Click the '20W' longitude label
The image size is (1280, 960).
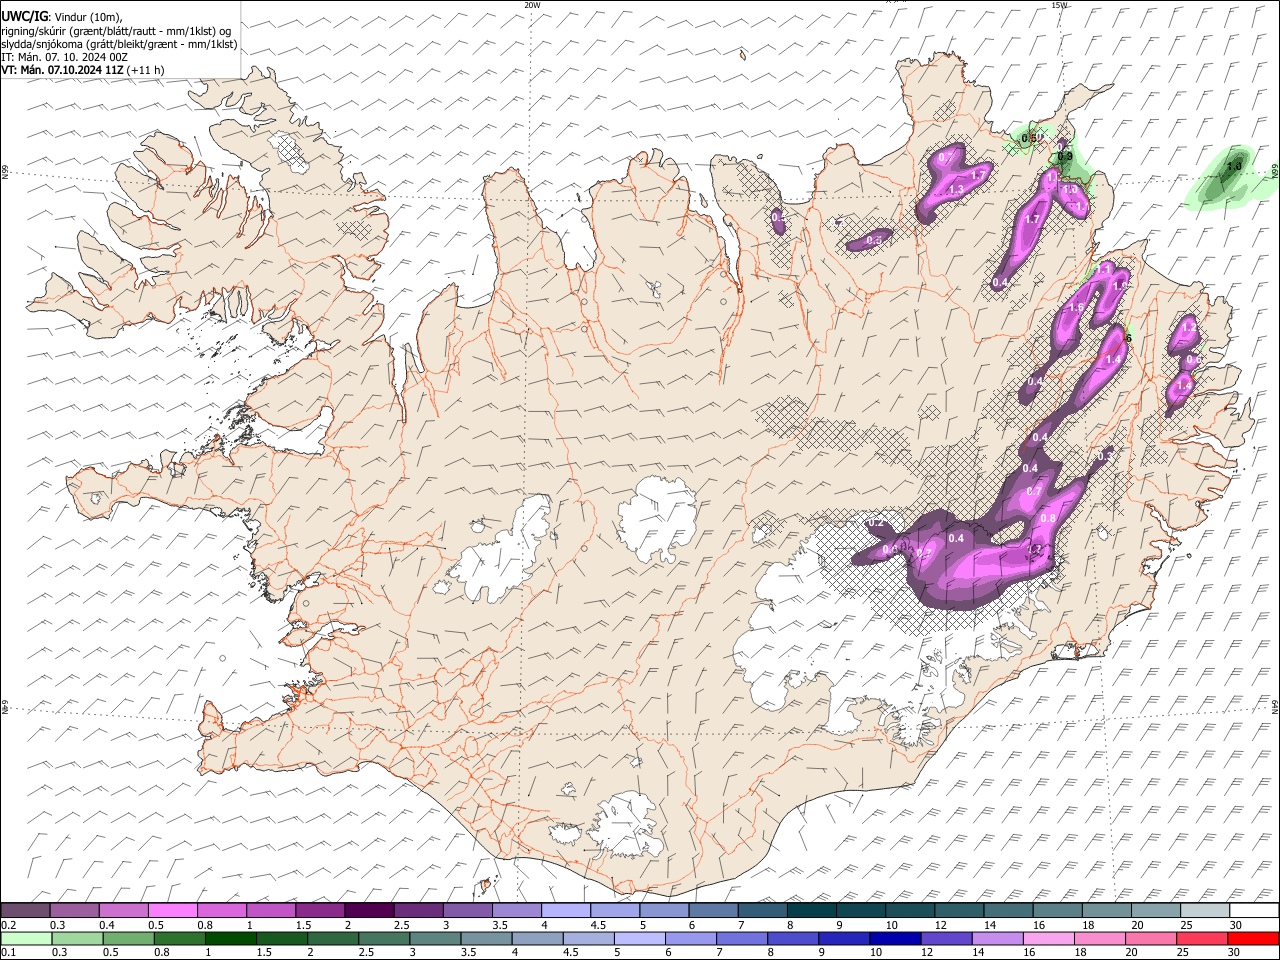[532, 5]
